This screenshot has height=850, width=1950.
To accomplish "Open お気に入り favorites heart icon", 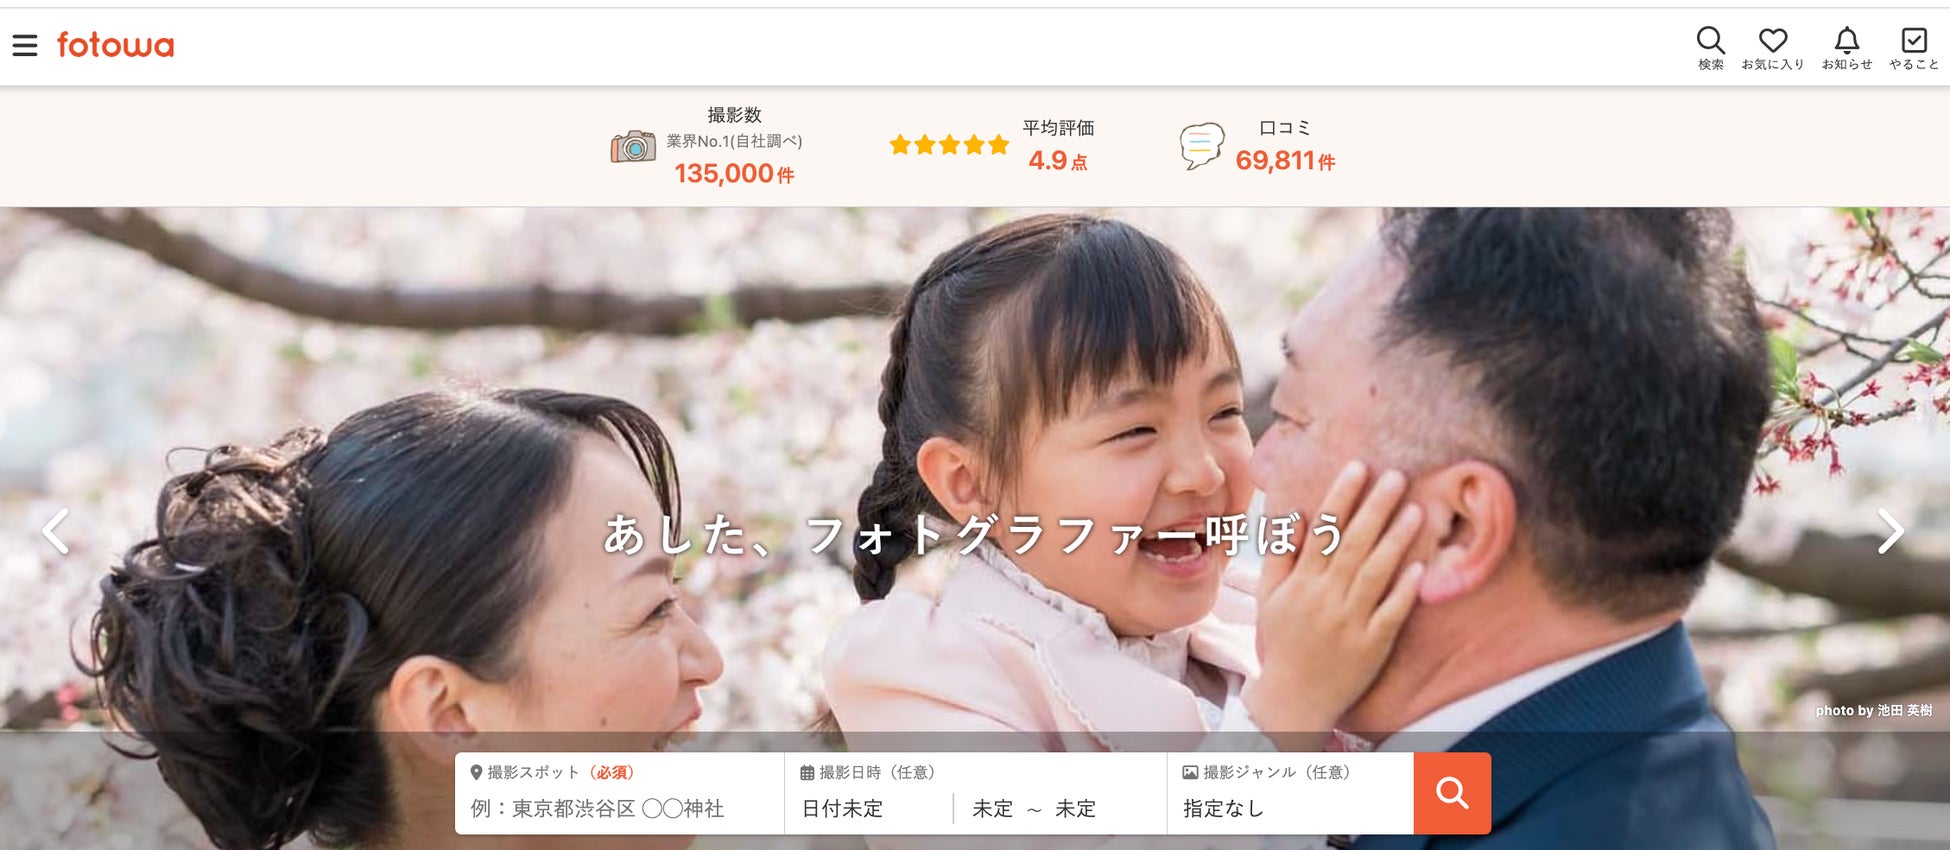I will [x=1773, y=48].
